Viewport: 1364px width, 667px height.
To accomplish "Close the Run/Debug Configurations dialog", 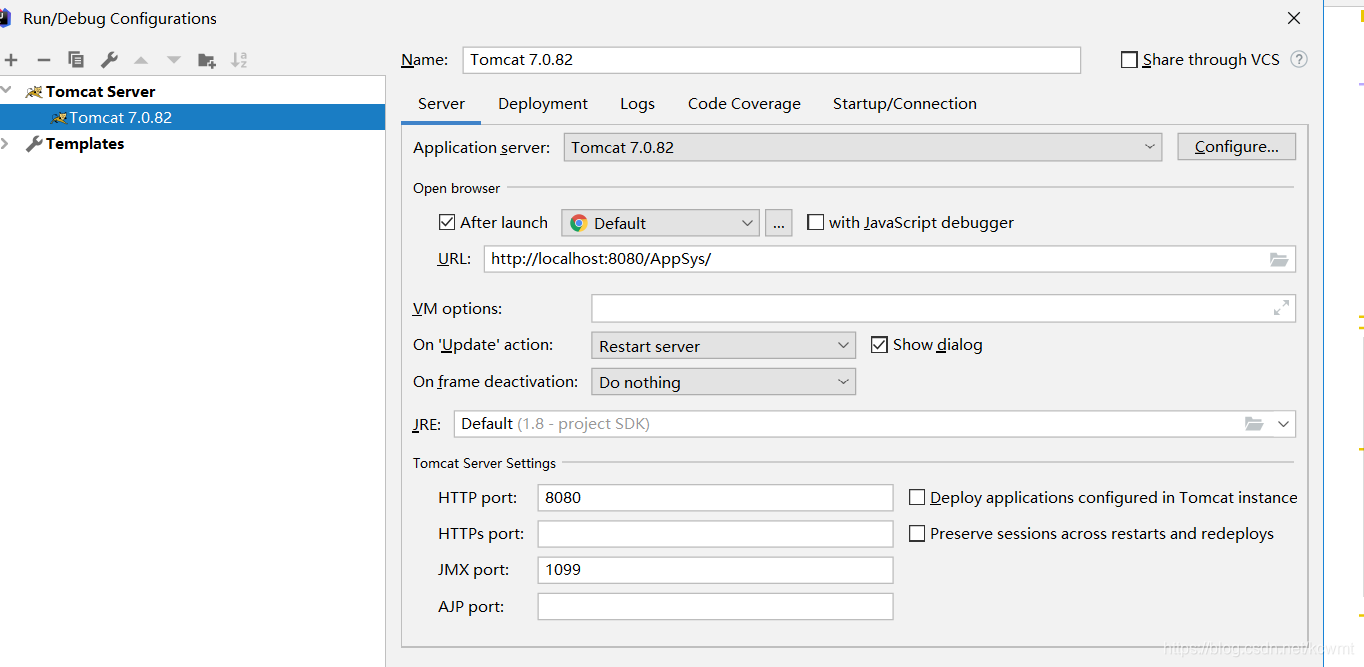I will tap(1294, 18).
